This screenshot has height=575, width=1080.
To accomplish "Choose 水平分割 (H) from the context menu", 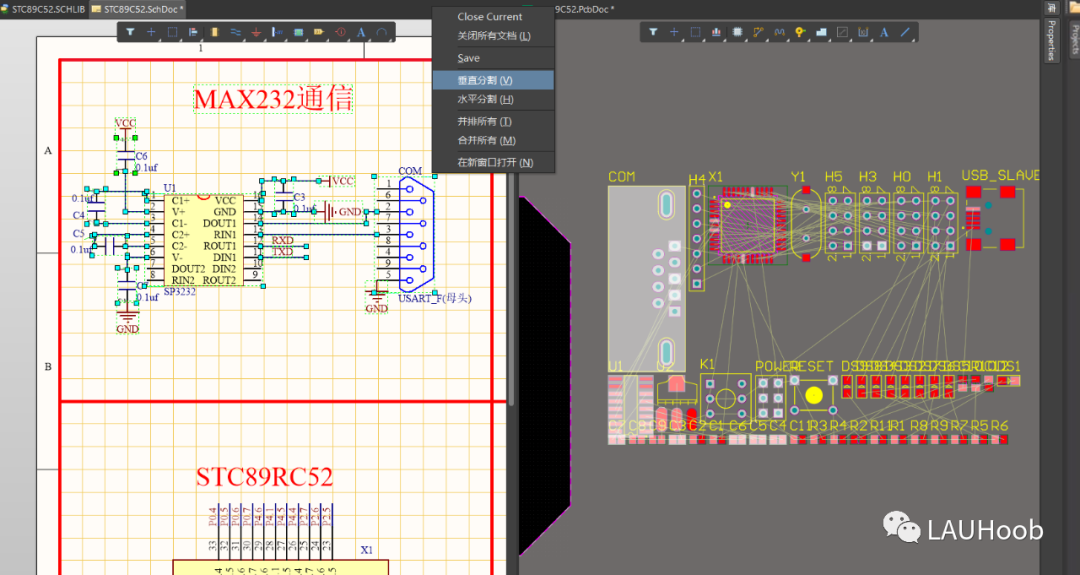I will (493, 99).
